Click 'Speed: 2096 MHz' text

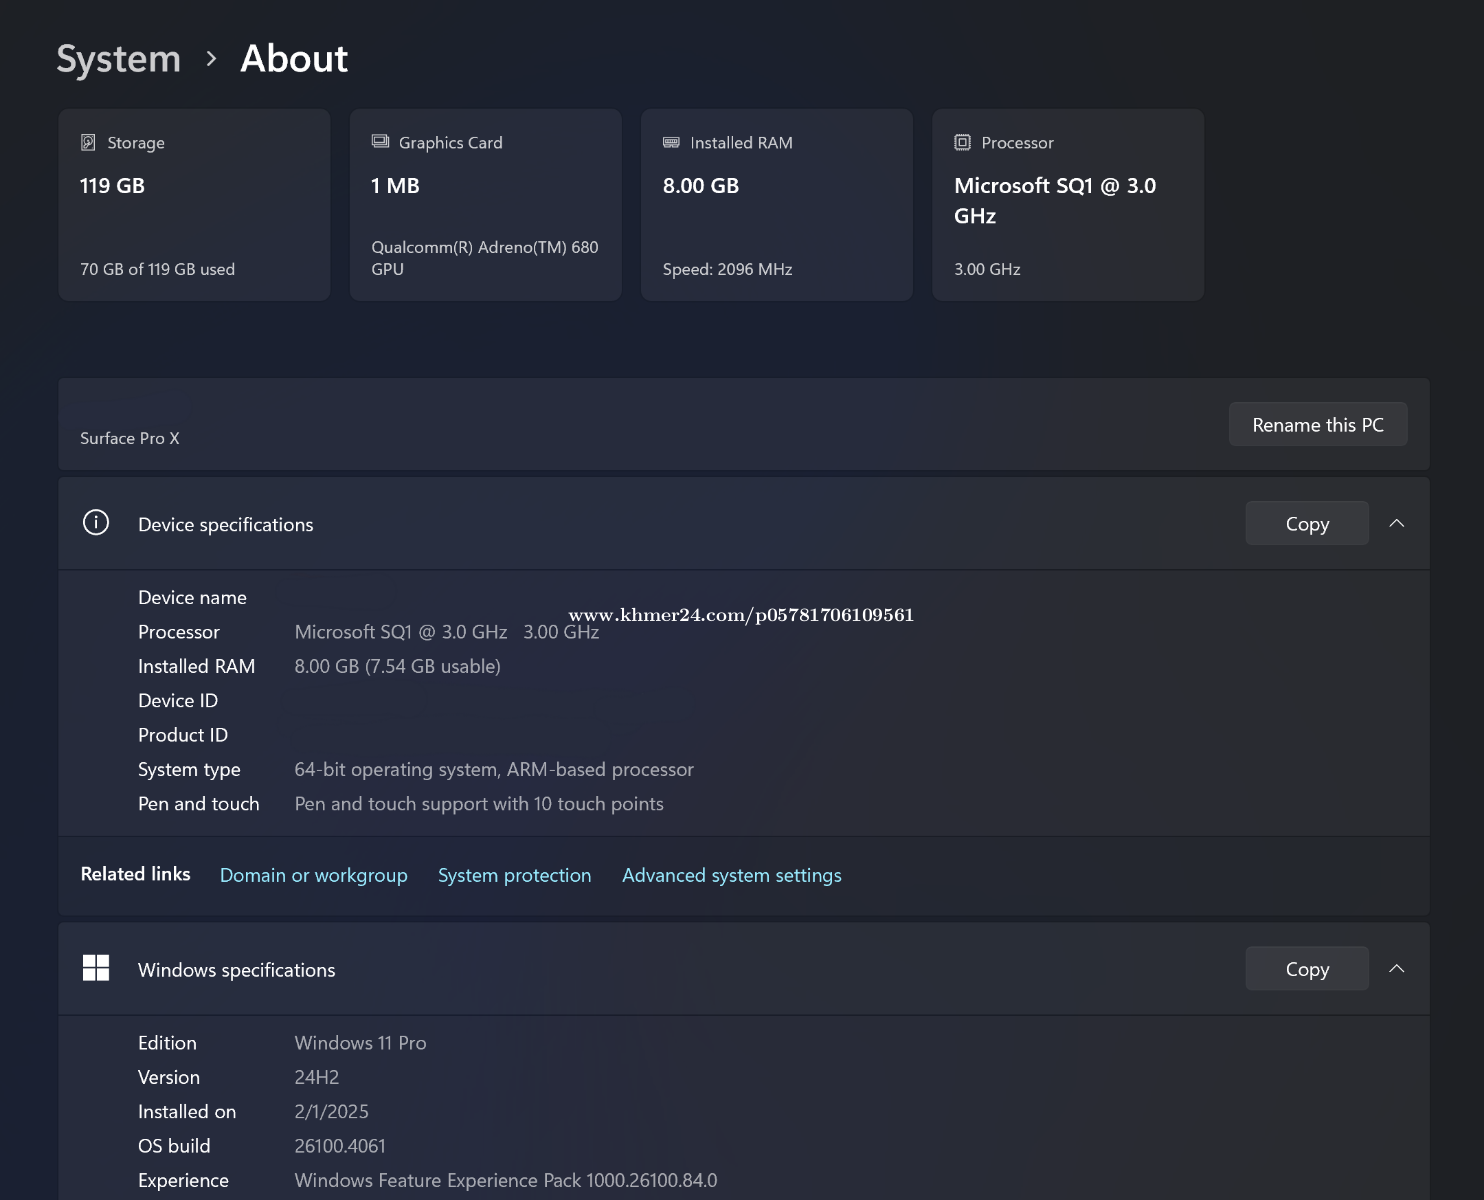click(x=727, y=269)
